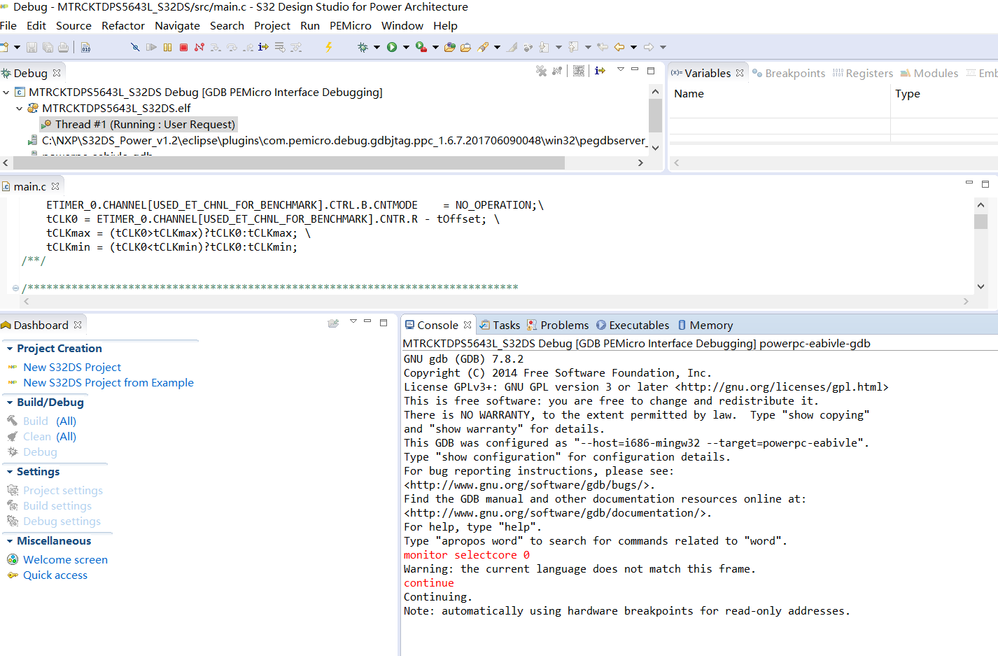The height and width of the screenshot is (656, 998).
Task: Select Thread #1 (Running : User Request)
Action: 138,125
